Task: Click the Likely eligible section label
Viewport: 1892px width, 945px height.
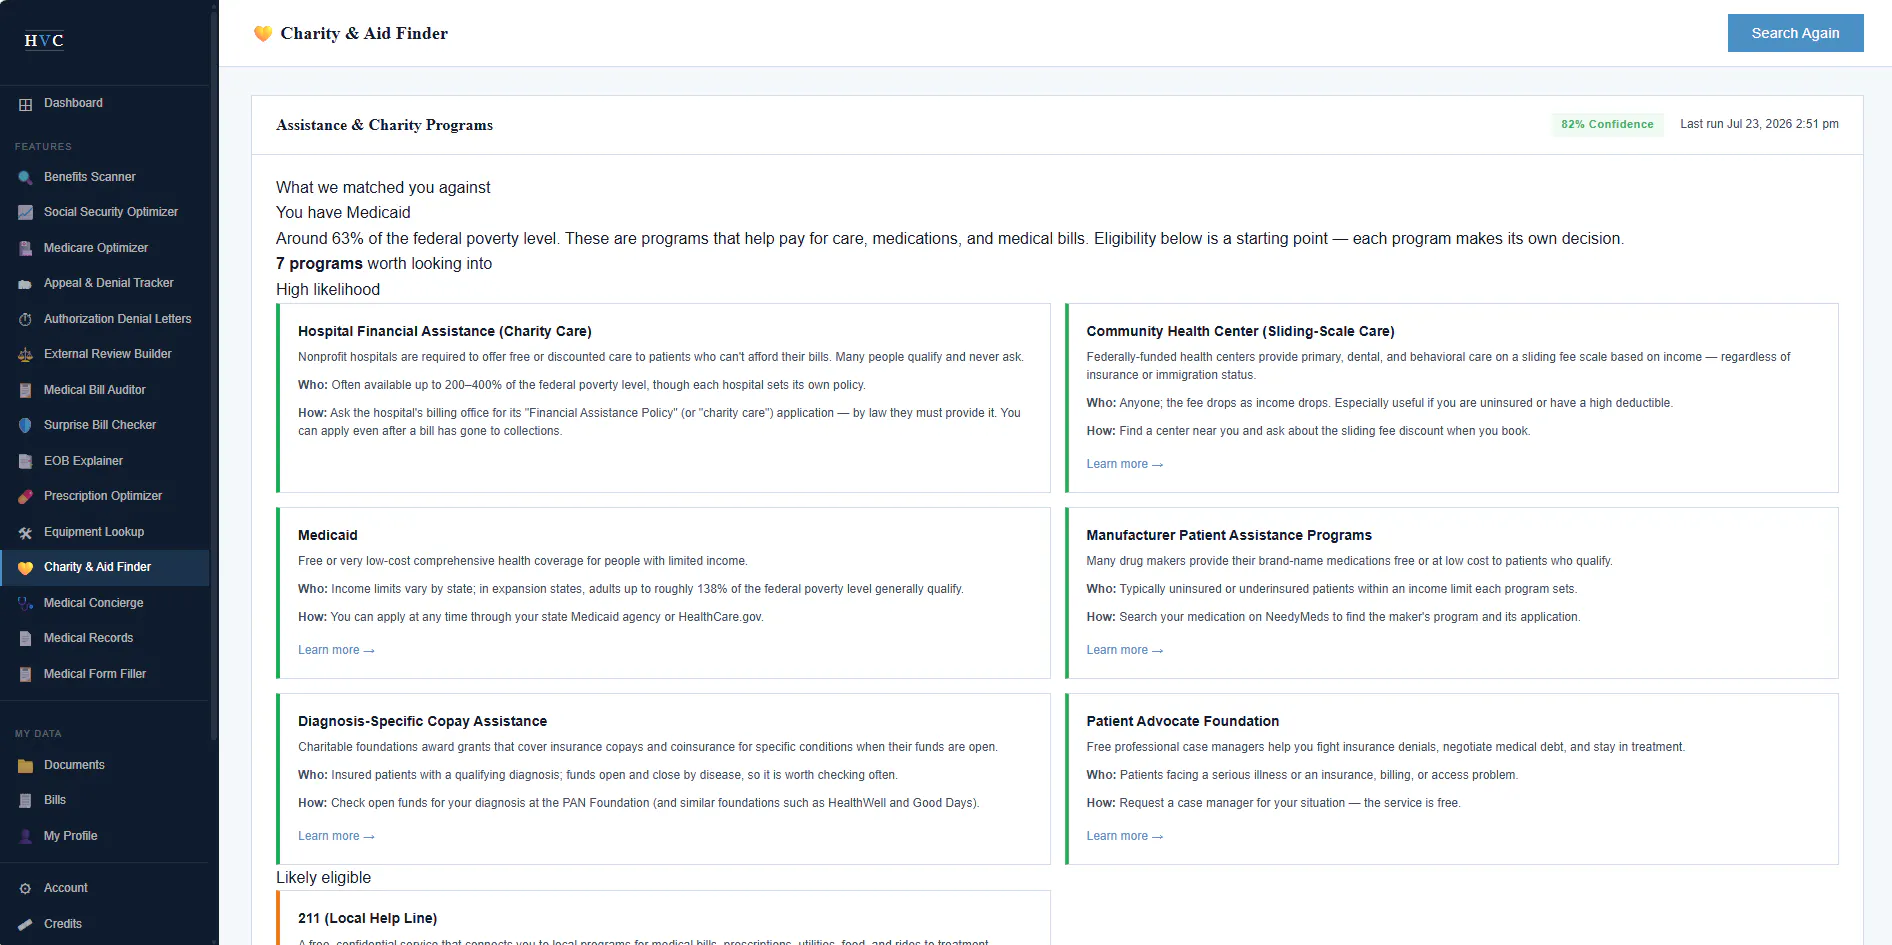Action: tap(323, 877)
